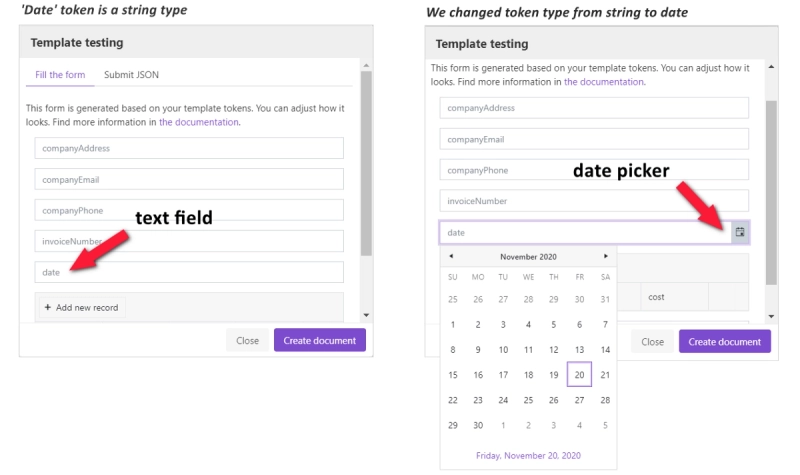This screenshot has height=475, width=800.
Task: Close the left Template testing dialog
Action: tap(247, 341)
